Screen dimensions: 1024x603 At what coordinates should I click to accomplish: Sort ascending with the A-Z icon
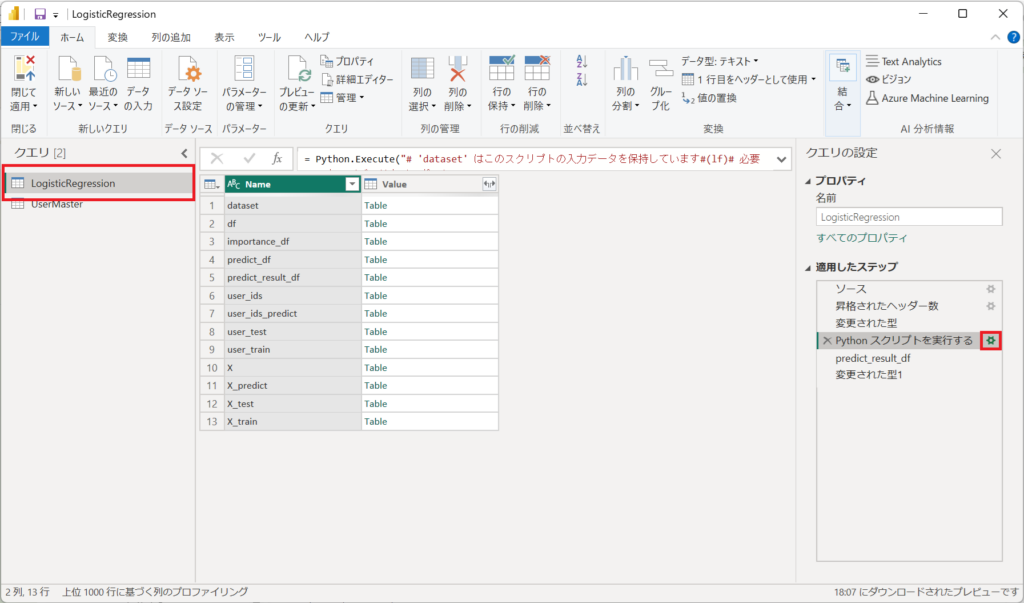coord(582,62)
